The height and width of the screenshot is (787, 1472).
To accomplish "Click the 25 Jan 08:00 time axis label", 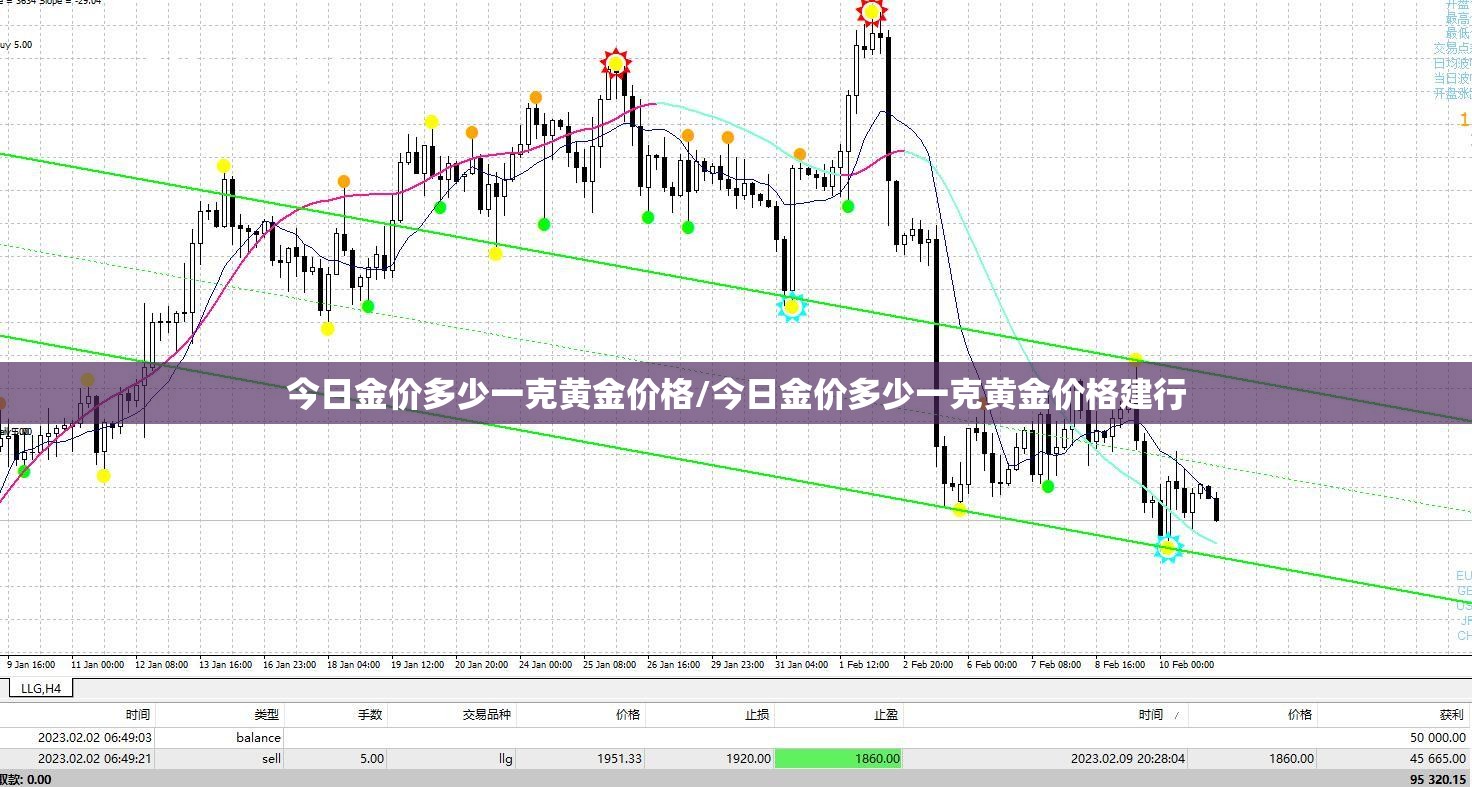I will click(x=609, y=664).
